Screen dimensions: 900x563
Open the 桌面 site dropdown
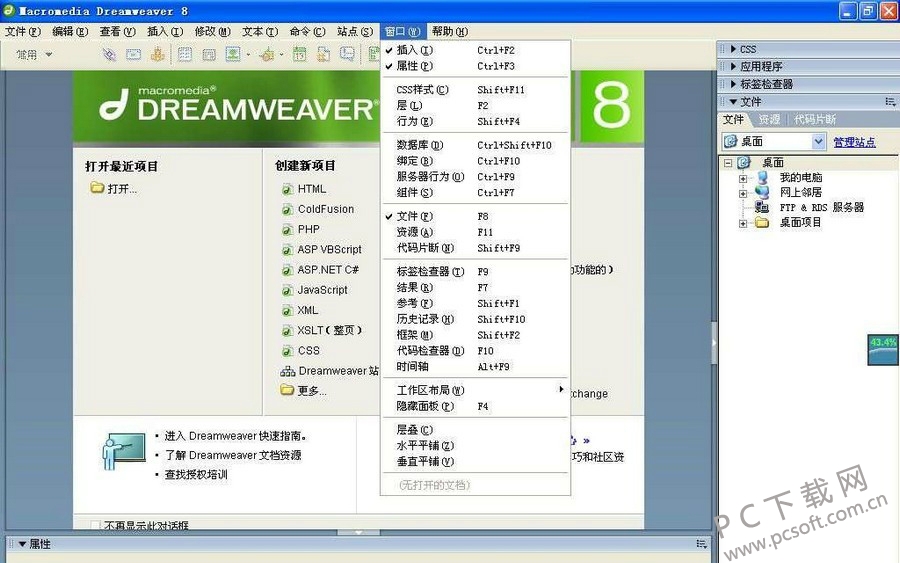click(x=818, y=141)
